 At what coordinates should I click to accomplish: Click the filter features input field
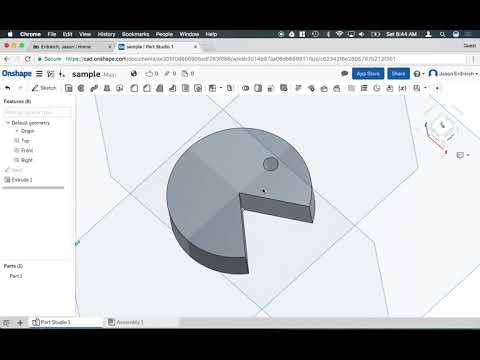38,112
